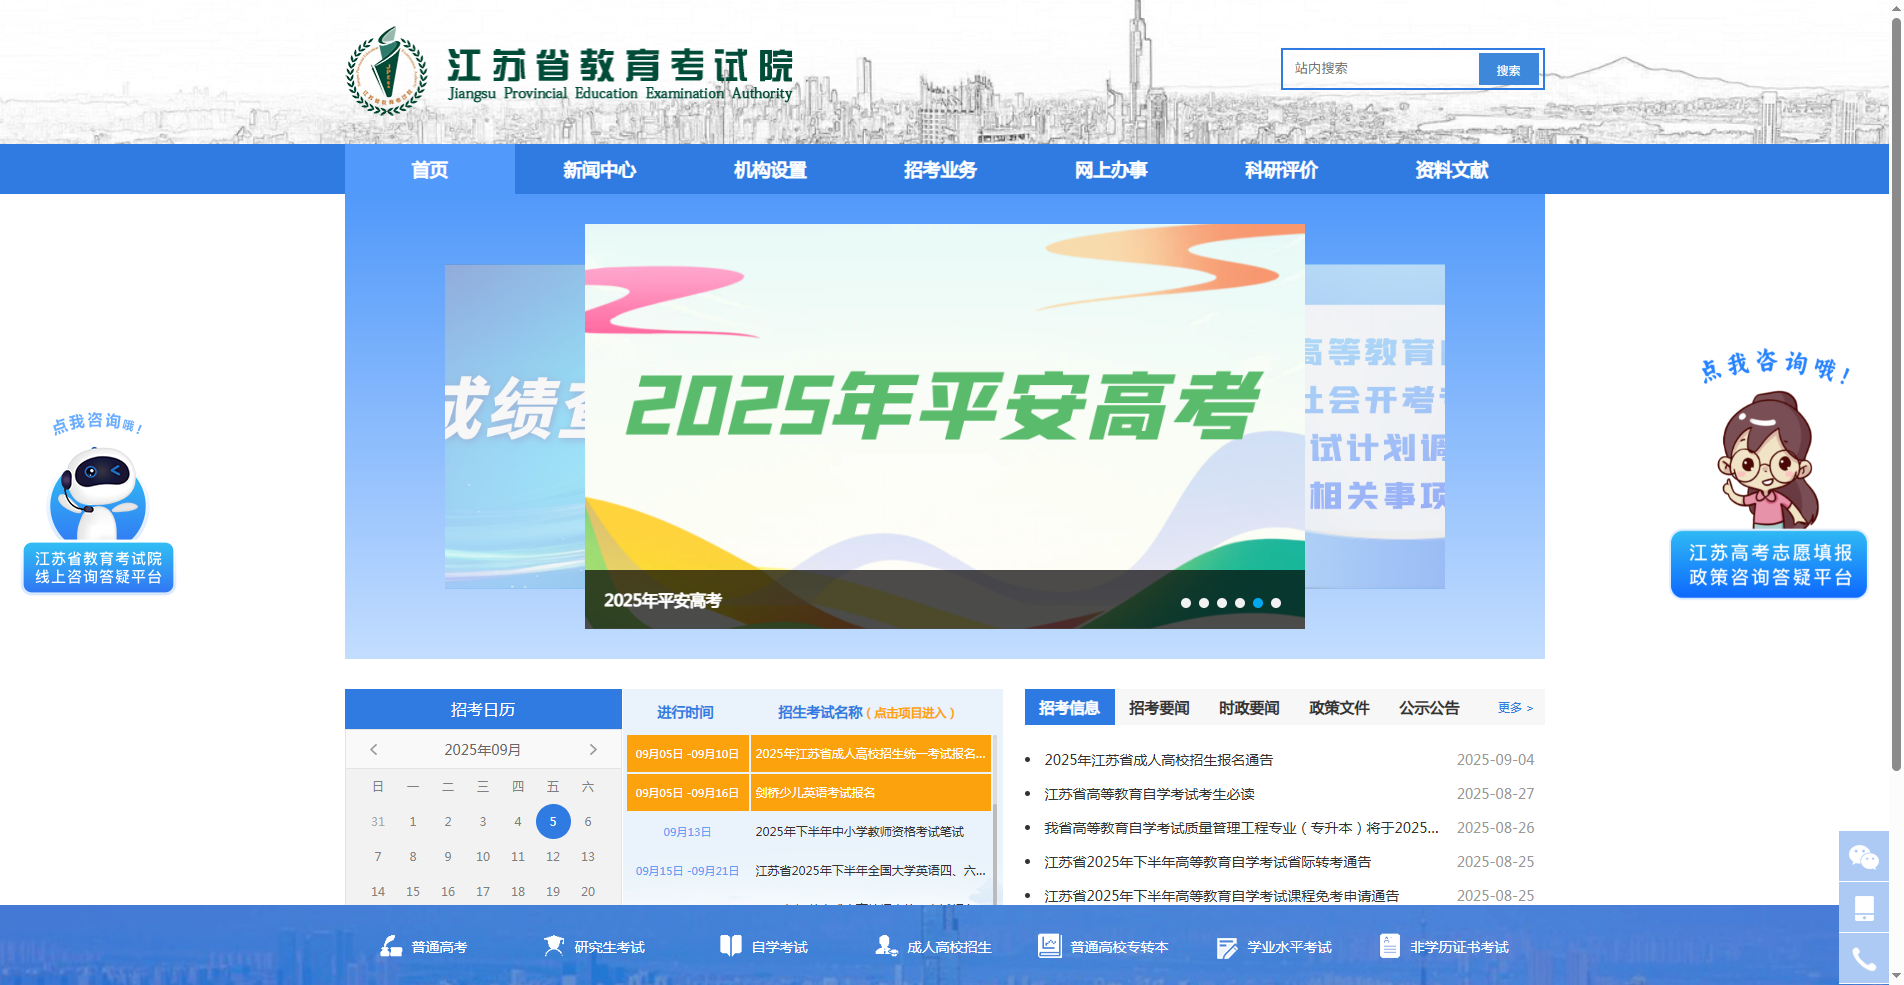The image size is (1904, 985).
Task: Open the WeChat icon in the right sidebar
Action: point(1864,857)
